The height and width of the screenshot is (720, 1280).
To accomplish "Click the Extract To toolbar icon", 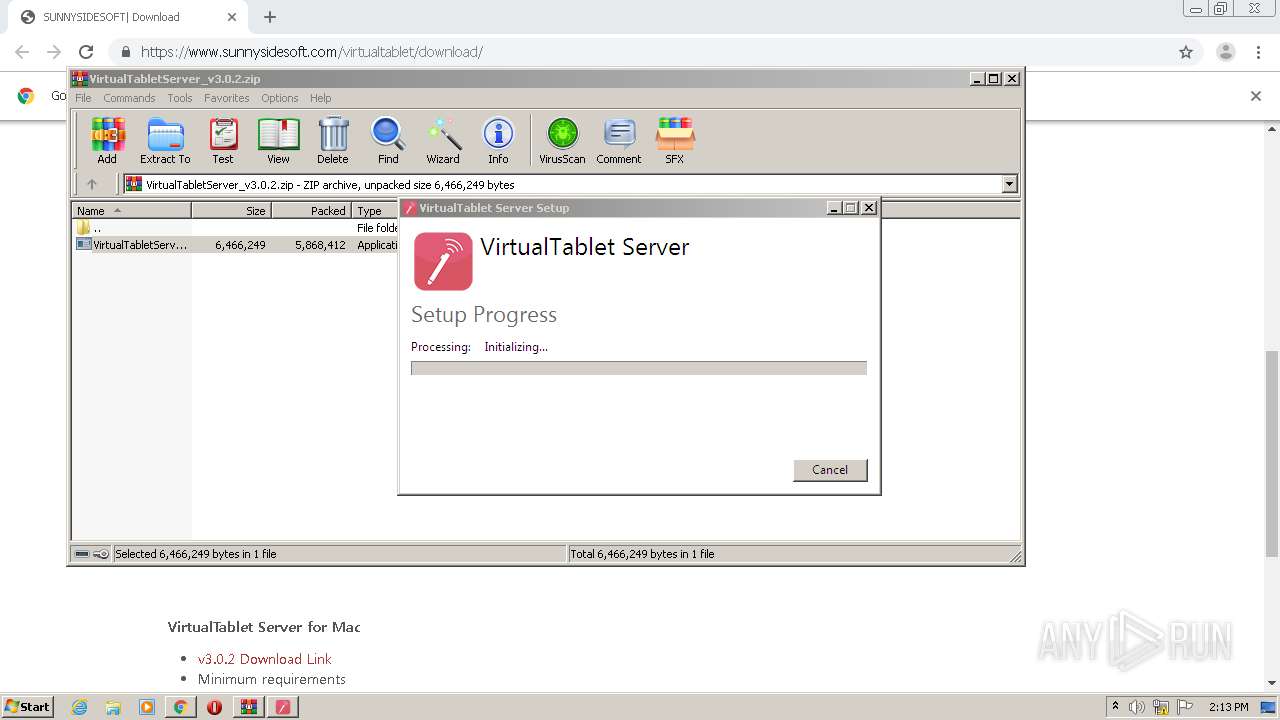I will point(165,140).
